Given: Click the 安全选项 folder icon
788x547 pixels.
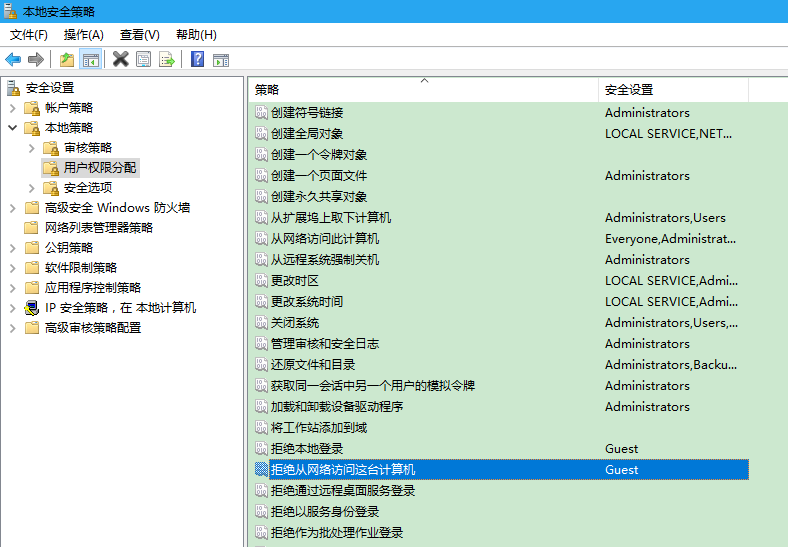Looking at the screenshot, I should 51,188.
